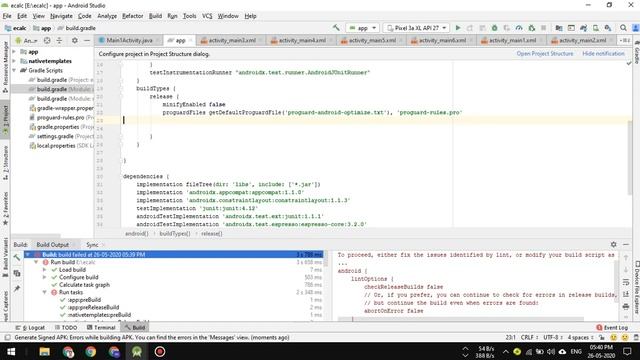The image size is (640, 360).
Task: Open Build panel settings gear
Action: [x=613, y=244]
